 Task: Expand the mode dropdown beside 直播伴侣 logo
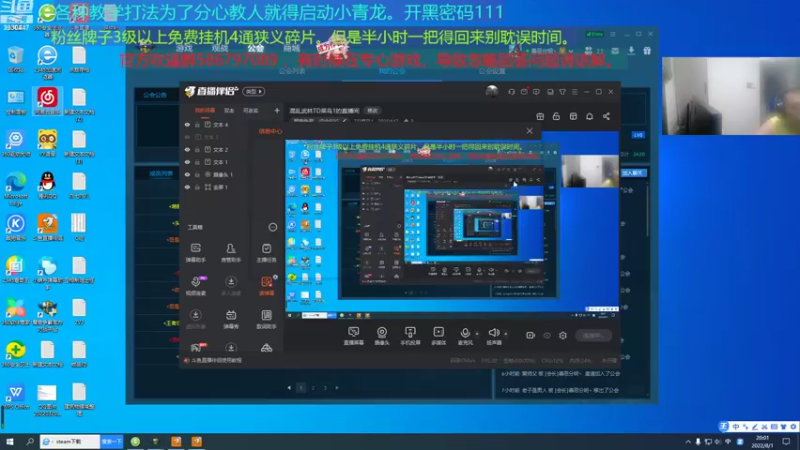click(x=254, y=92)
